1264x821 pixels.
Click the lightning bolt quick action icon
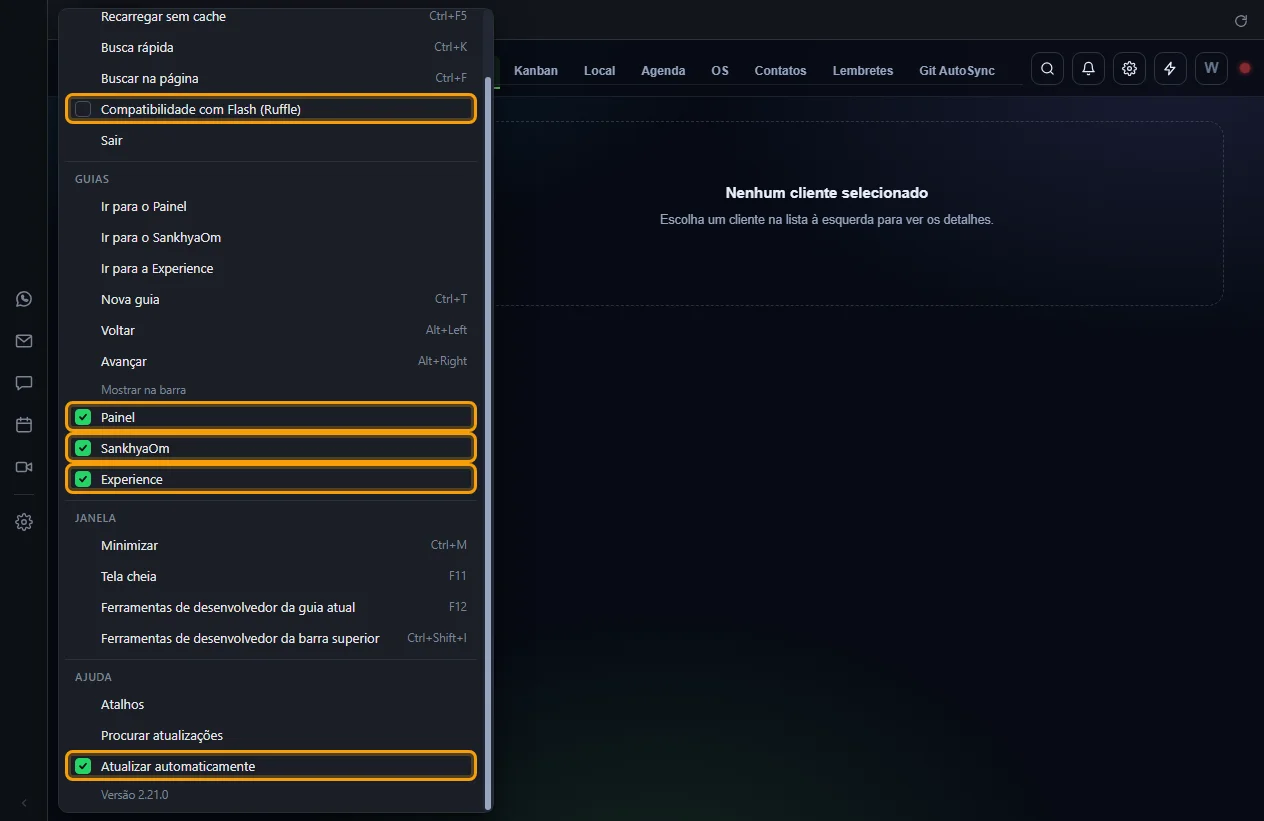coord(1170,69)
